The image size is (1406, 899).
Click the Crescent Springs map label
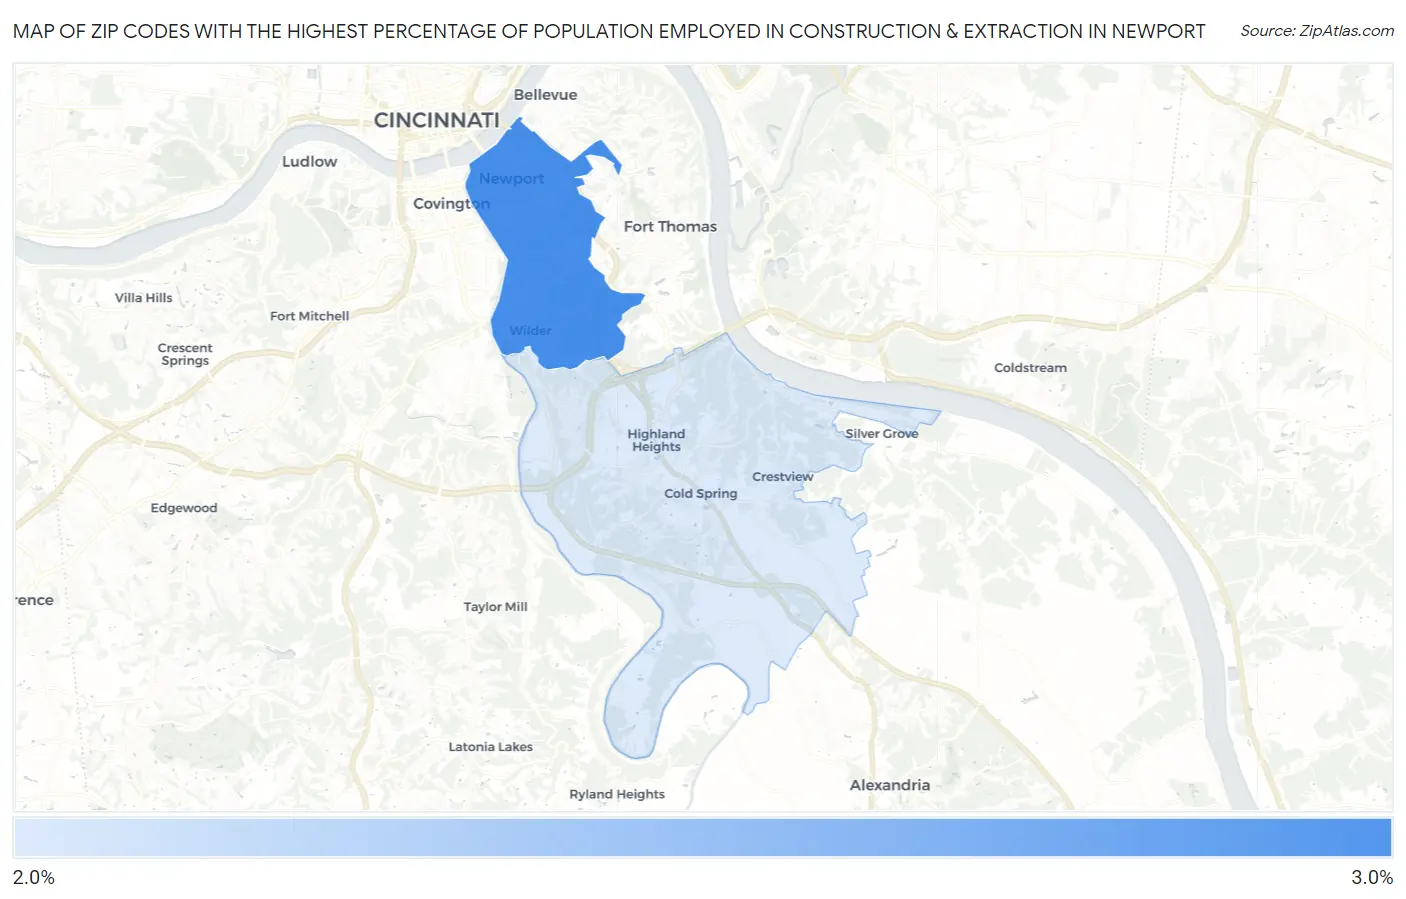(x=185, y=354)
